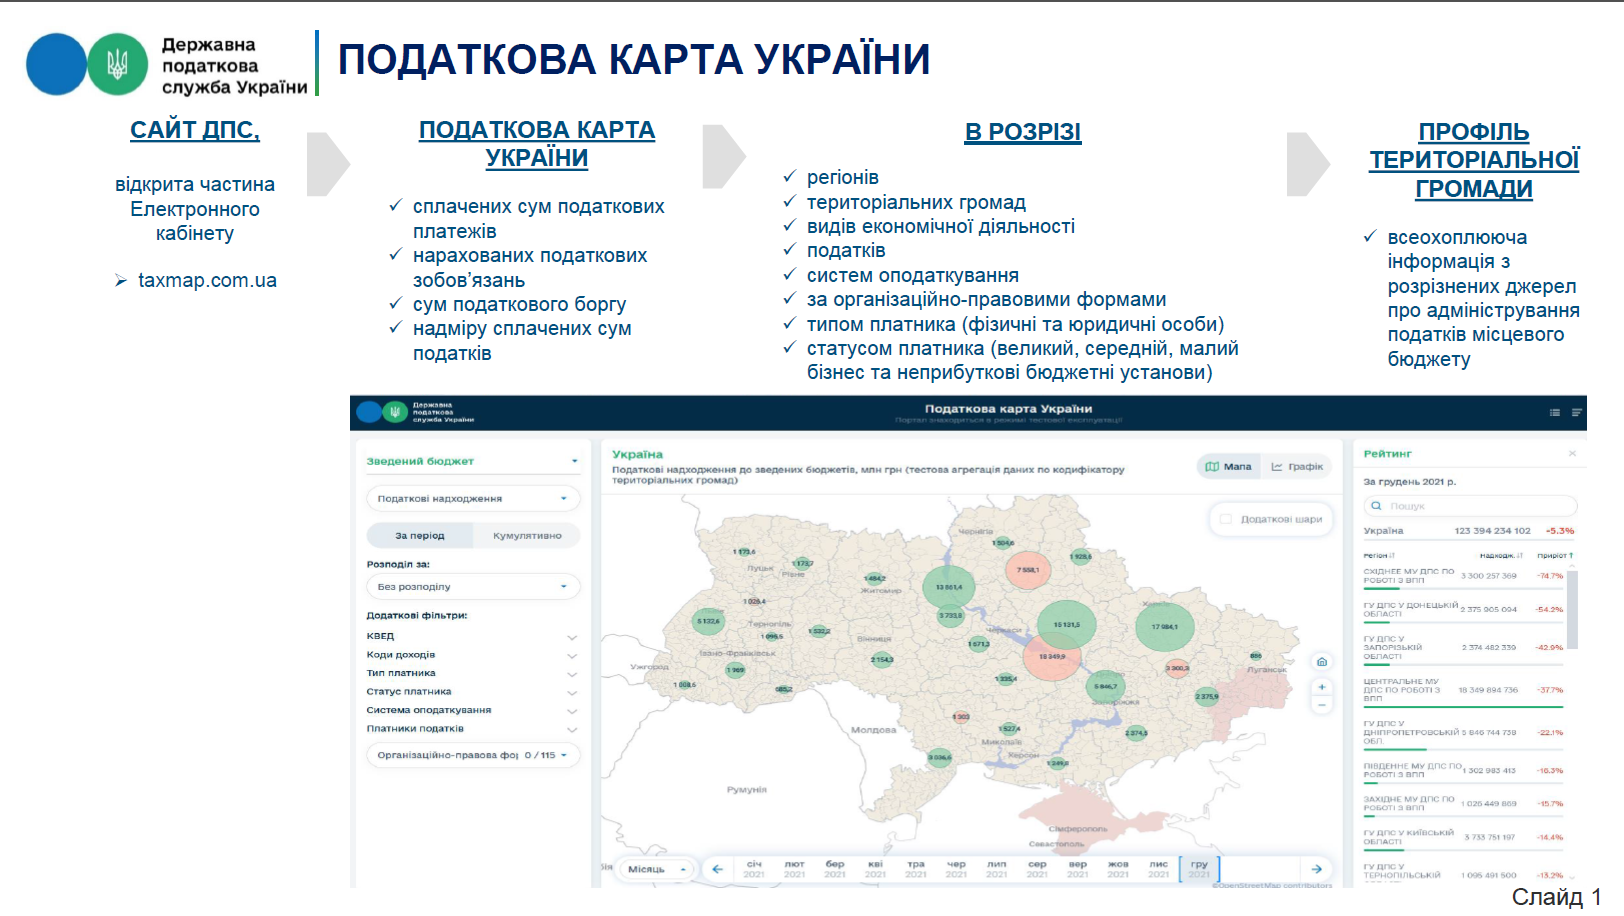Open the list view icon in app header
This screenshot has width=1624, height=916.
pos(1554,412)
